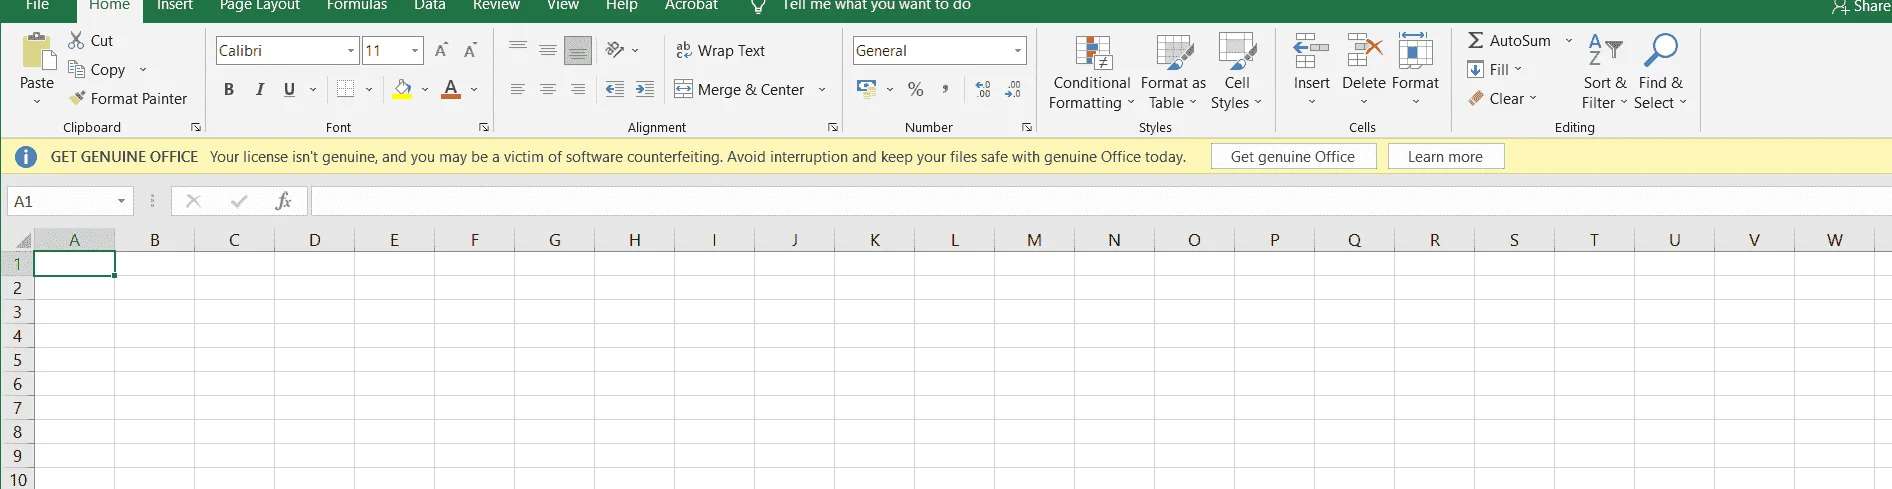Align text left
This screenshot has height=489, width=1892.
518,89
